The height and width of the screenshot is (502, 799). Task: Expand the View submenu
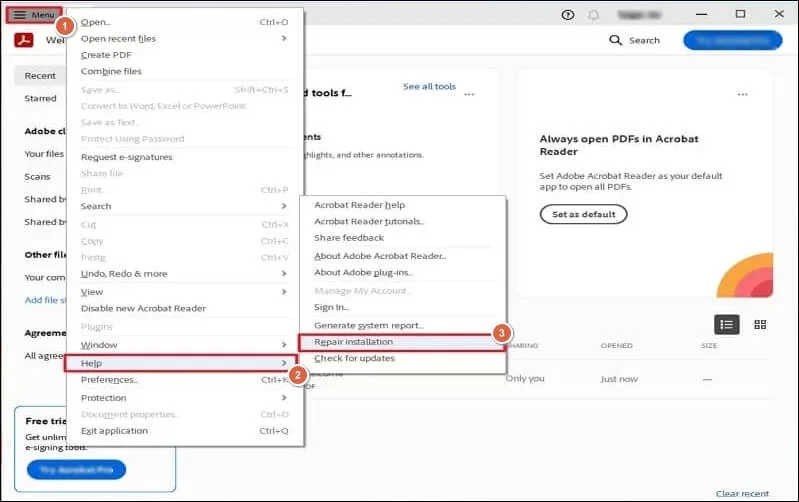(184, 292)
